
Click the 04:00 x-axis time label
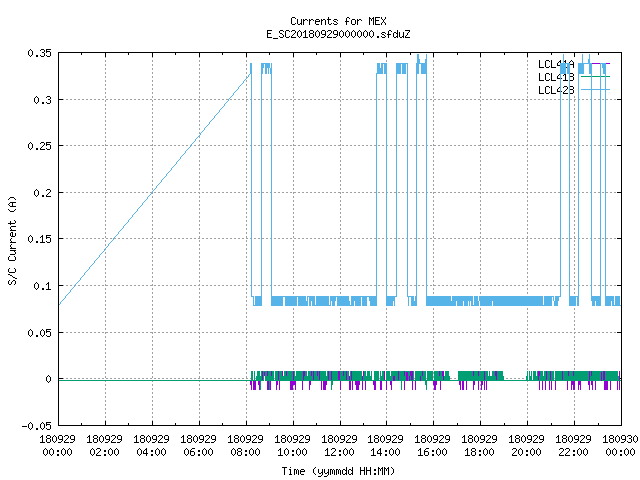point(151,452)
